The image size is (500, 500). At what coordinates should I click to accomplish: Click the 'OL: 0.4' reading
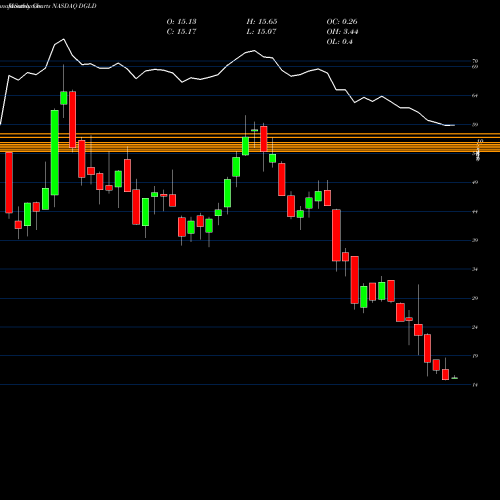pyautogui.click(x=339, y=42)
